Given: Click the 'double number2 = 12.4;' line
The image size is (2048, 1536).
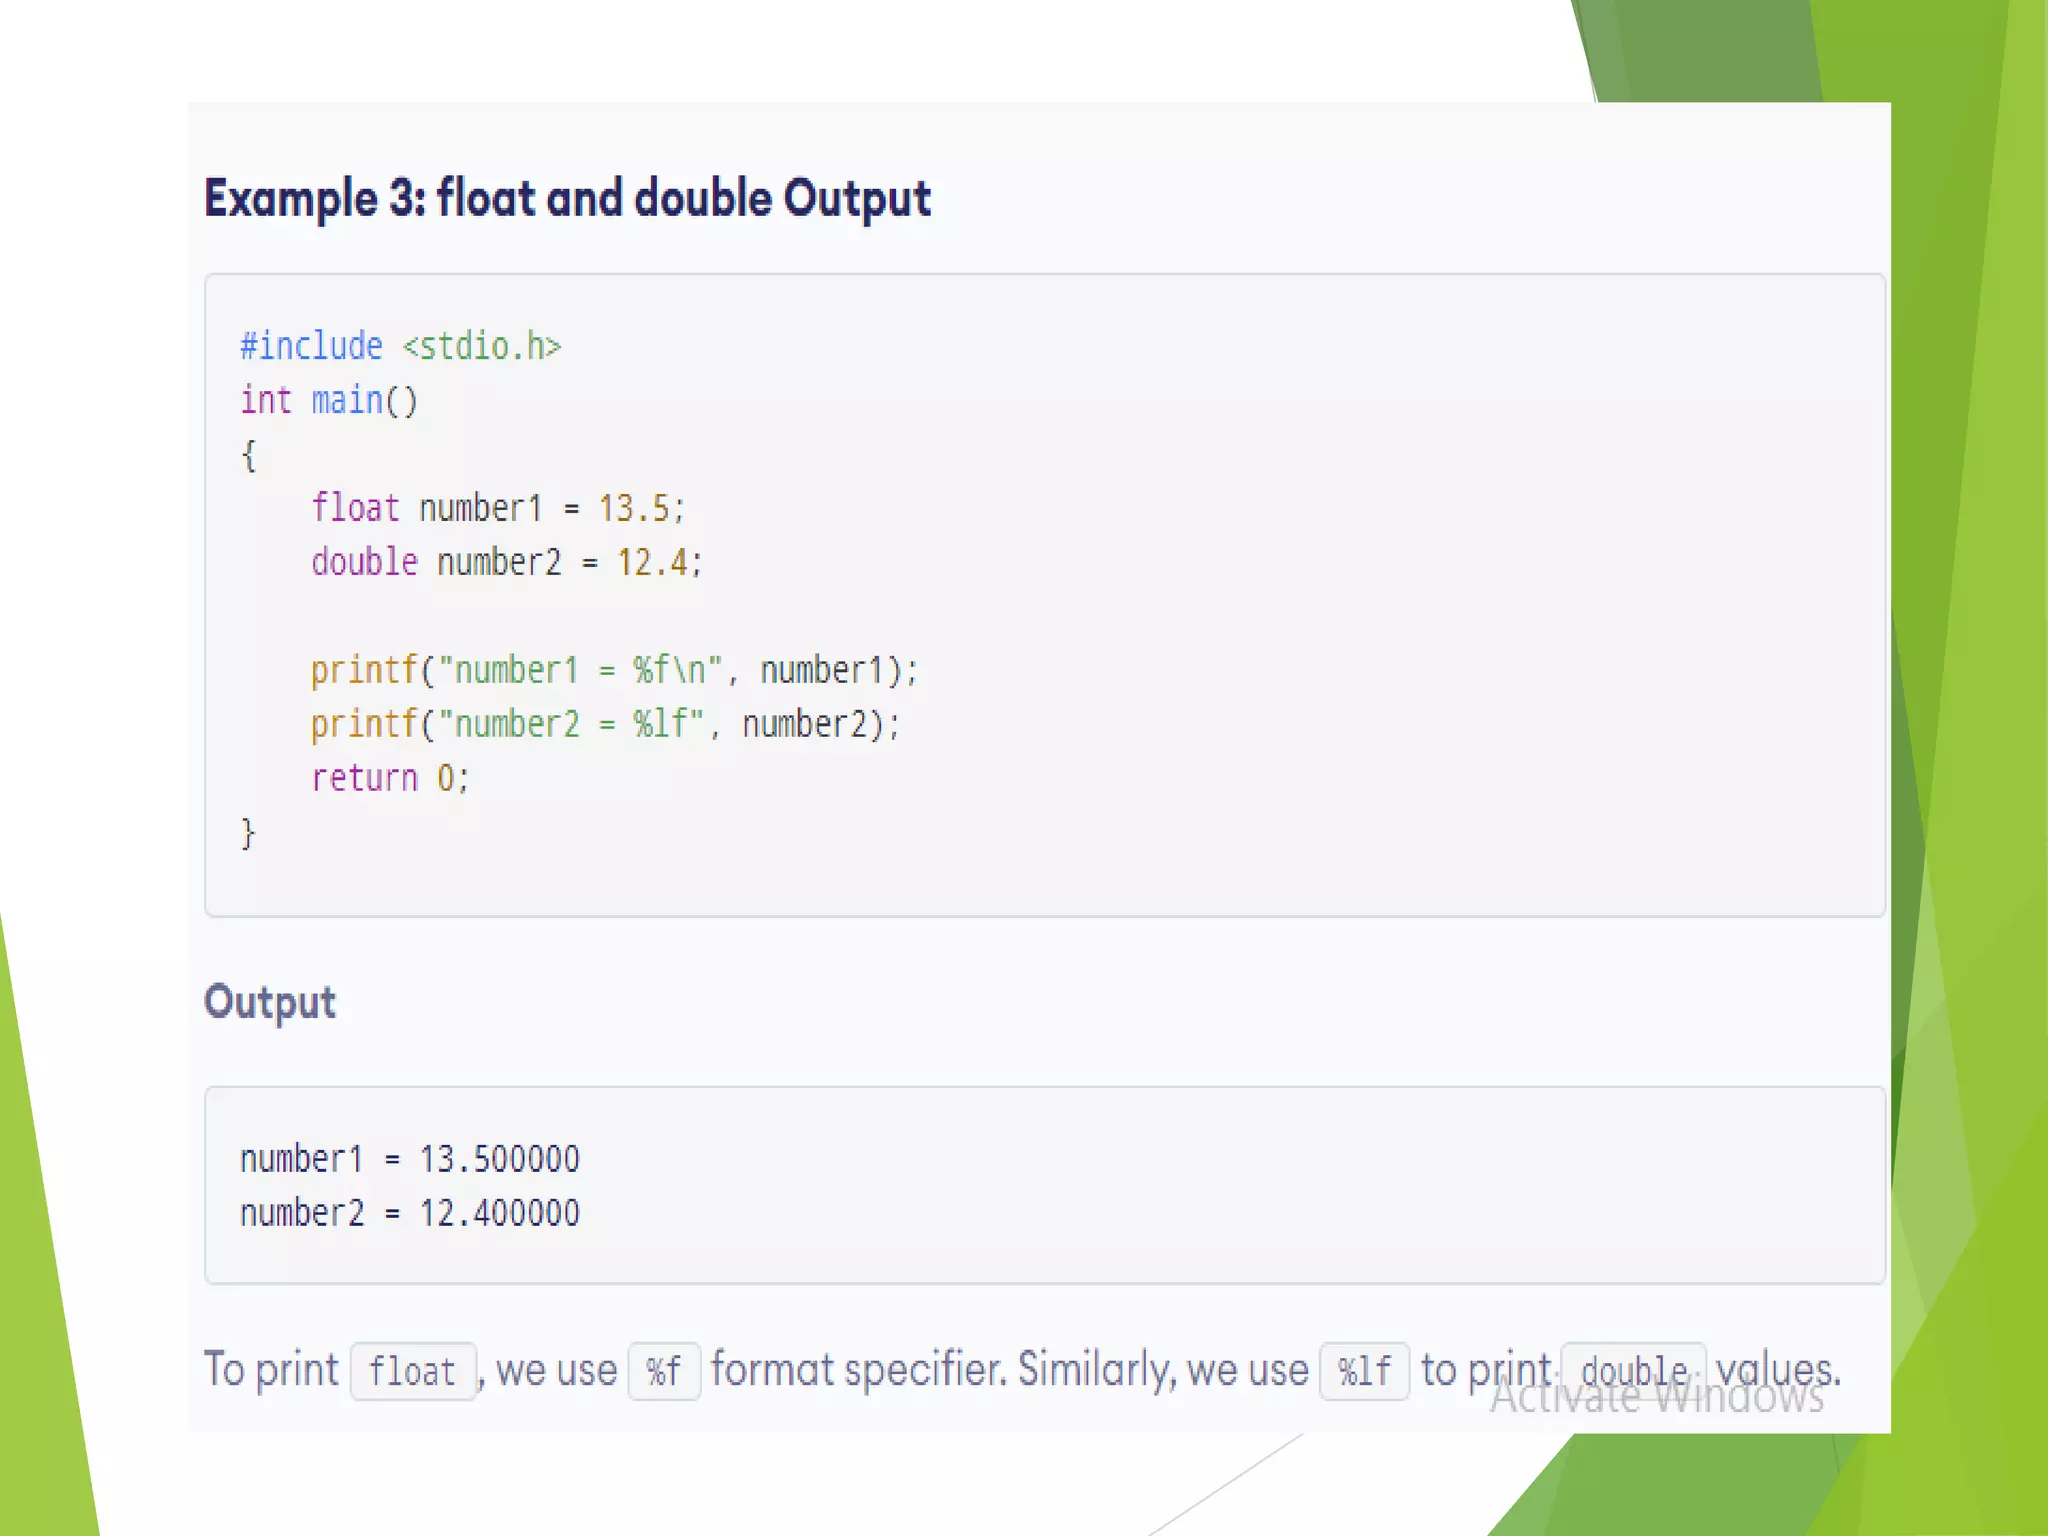Looking at the screenshot, I should 506,562.
